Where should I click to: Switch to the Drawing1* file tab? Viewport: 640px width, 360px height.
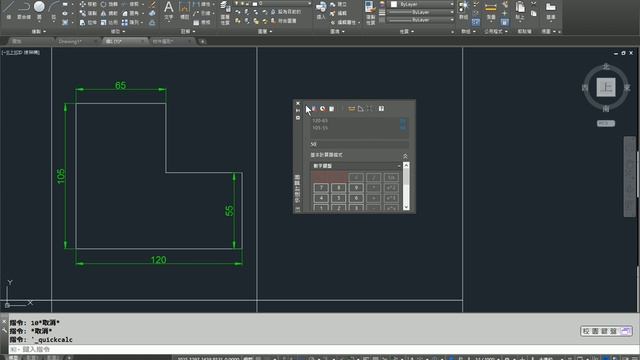pyautogui.click(x=76, y=41)
